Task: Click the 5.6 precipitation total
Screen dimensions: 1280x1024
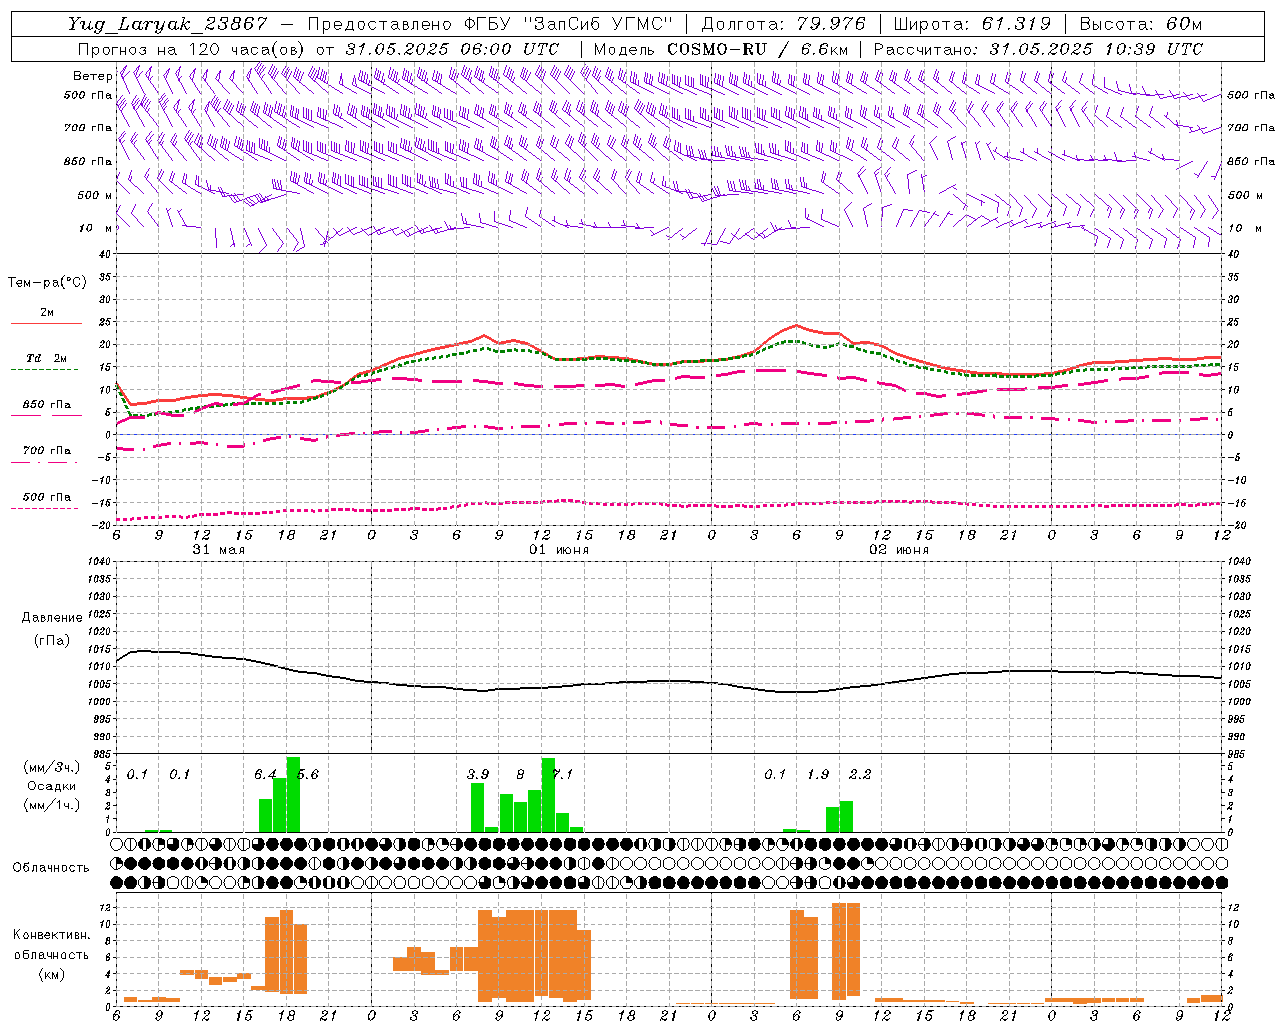Action: (307, 774)
